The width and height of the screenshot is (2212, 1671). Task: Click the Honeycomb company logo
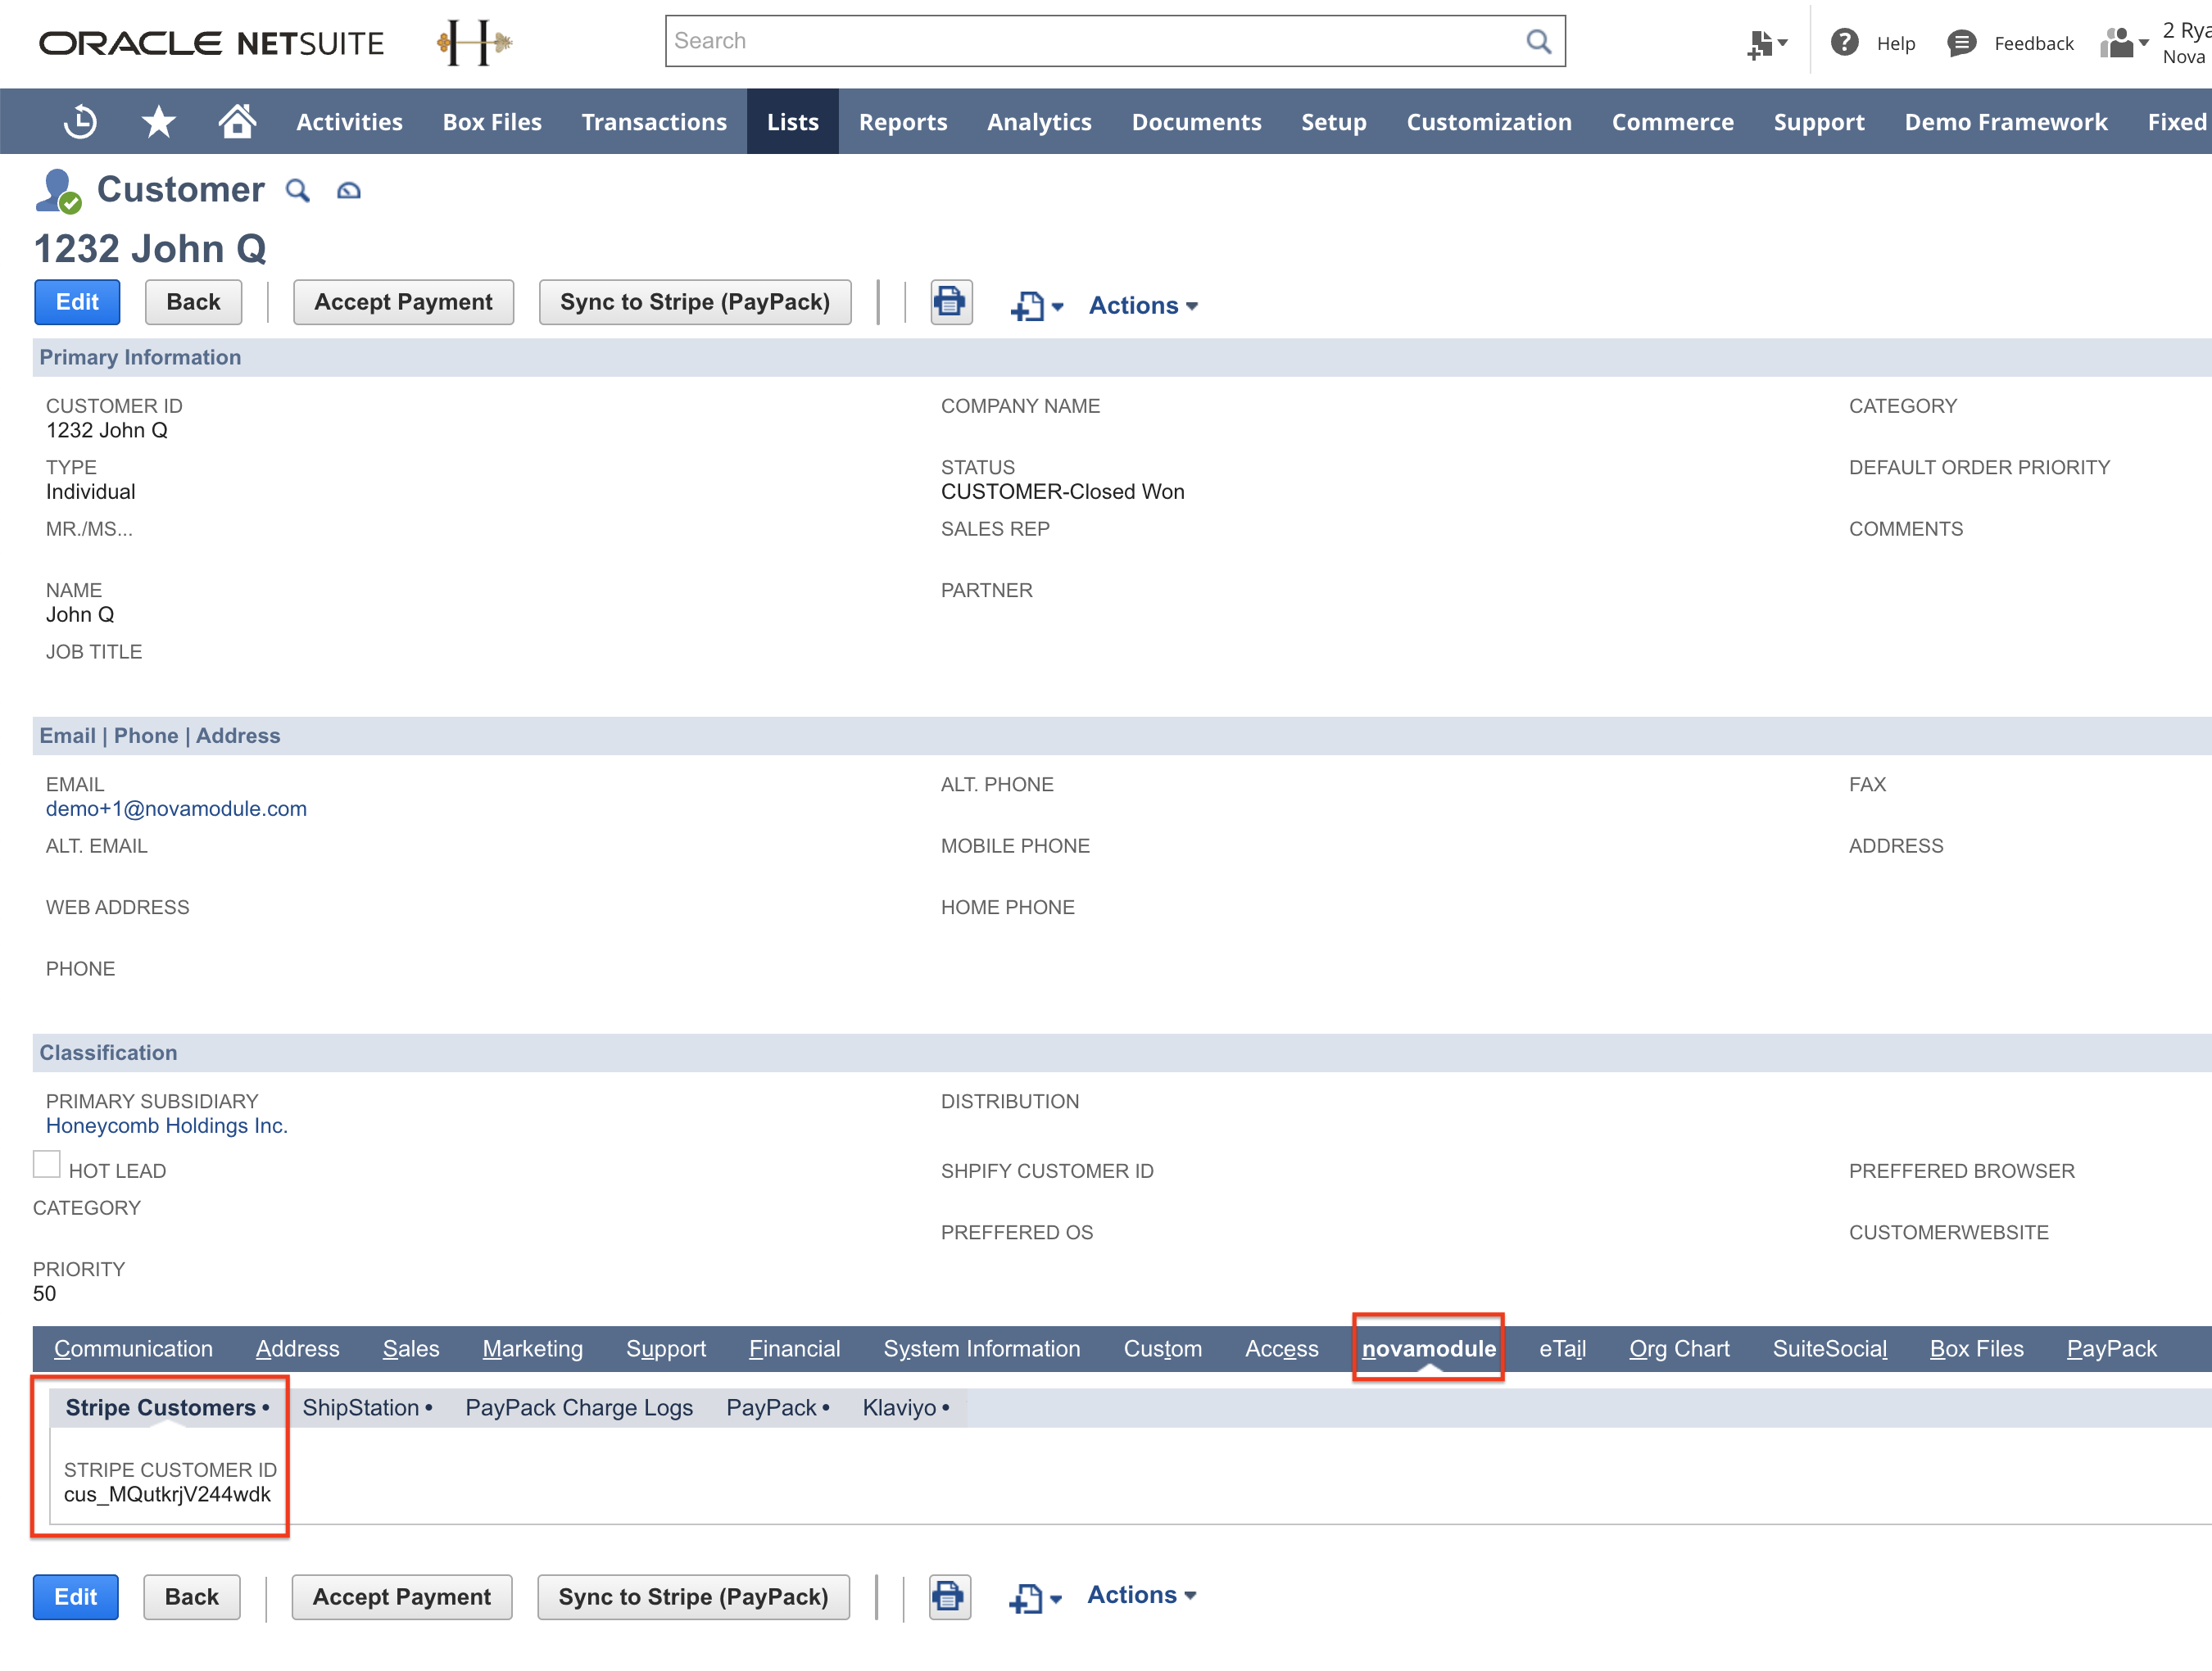[474, 42]
